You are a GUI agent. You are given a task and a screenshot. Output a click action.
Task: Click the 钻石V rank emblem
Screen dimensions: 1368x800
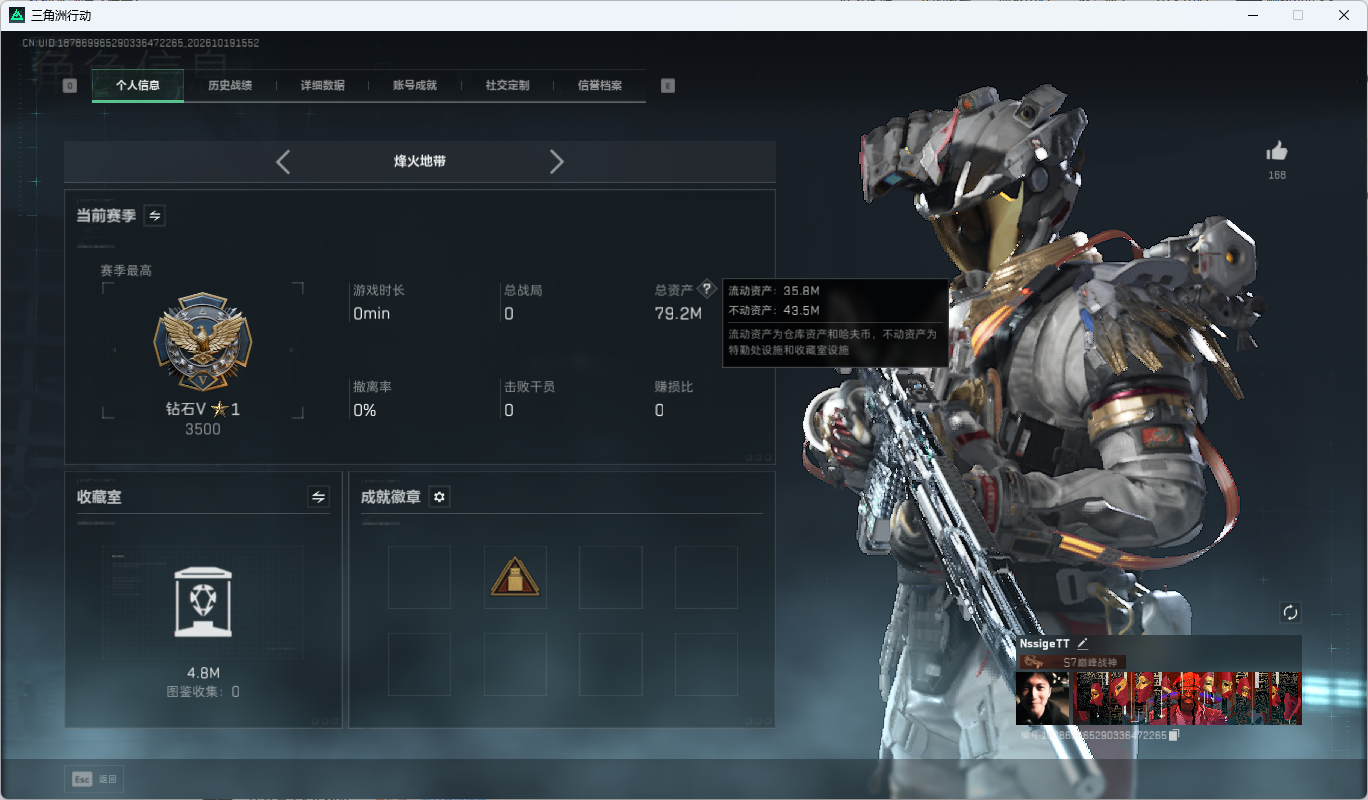point(203,342)
